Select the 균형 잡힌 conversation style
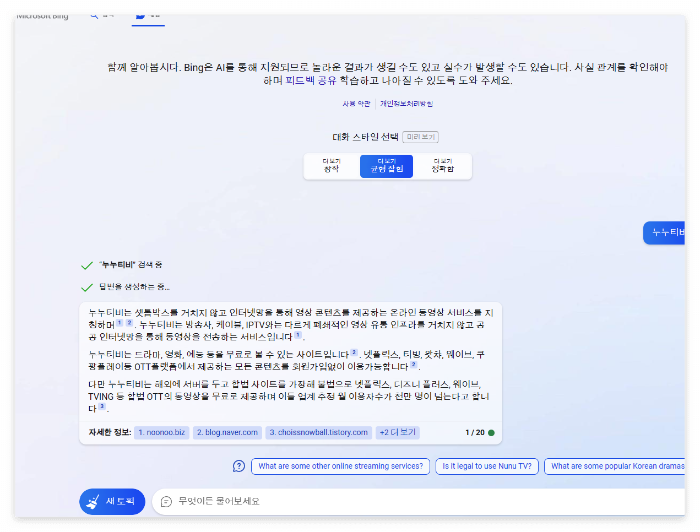 pyautogui.click(x=387, y=166)
